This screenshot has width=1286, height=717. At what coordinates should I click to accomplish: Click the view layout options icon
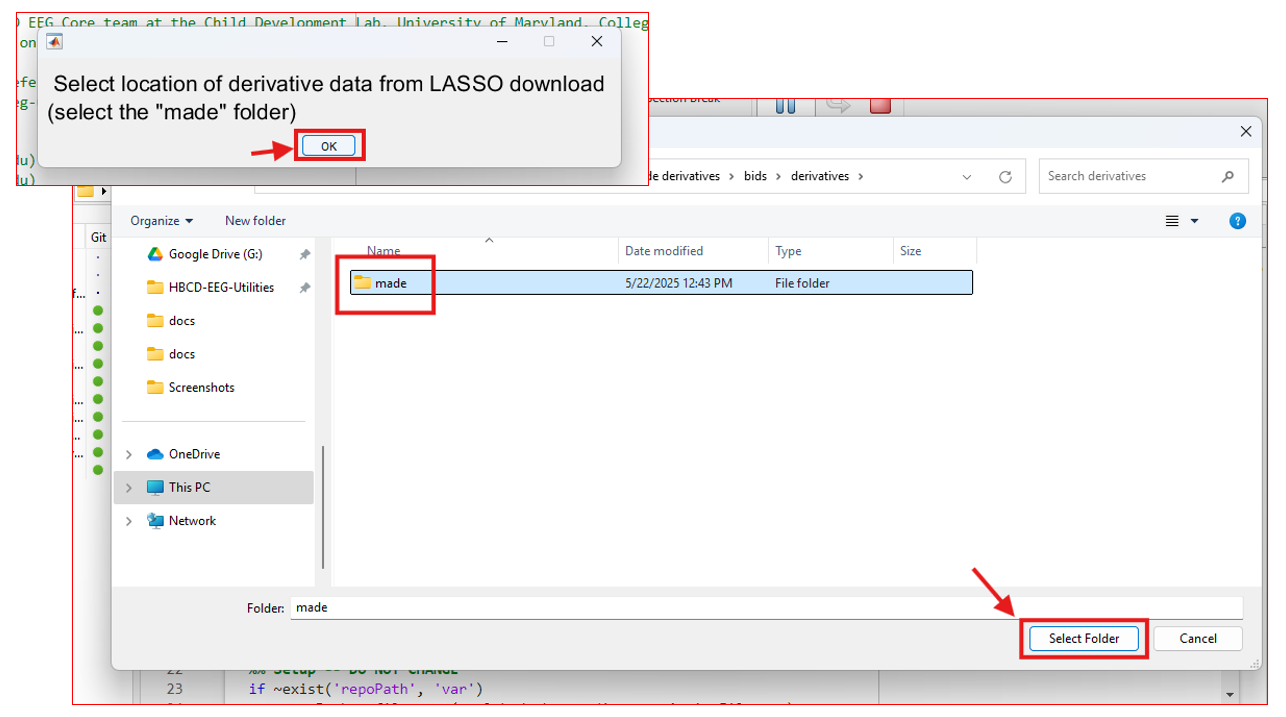point(1172,221)
